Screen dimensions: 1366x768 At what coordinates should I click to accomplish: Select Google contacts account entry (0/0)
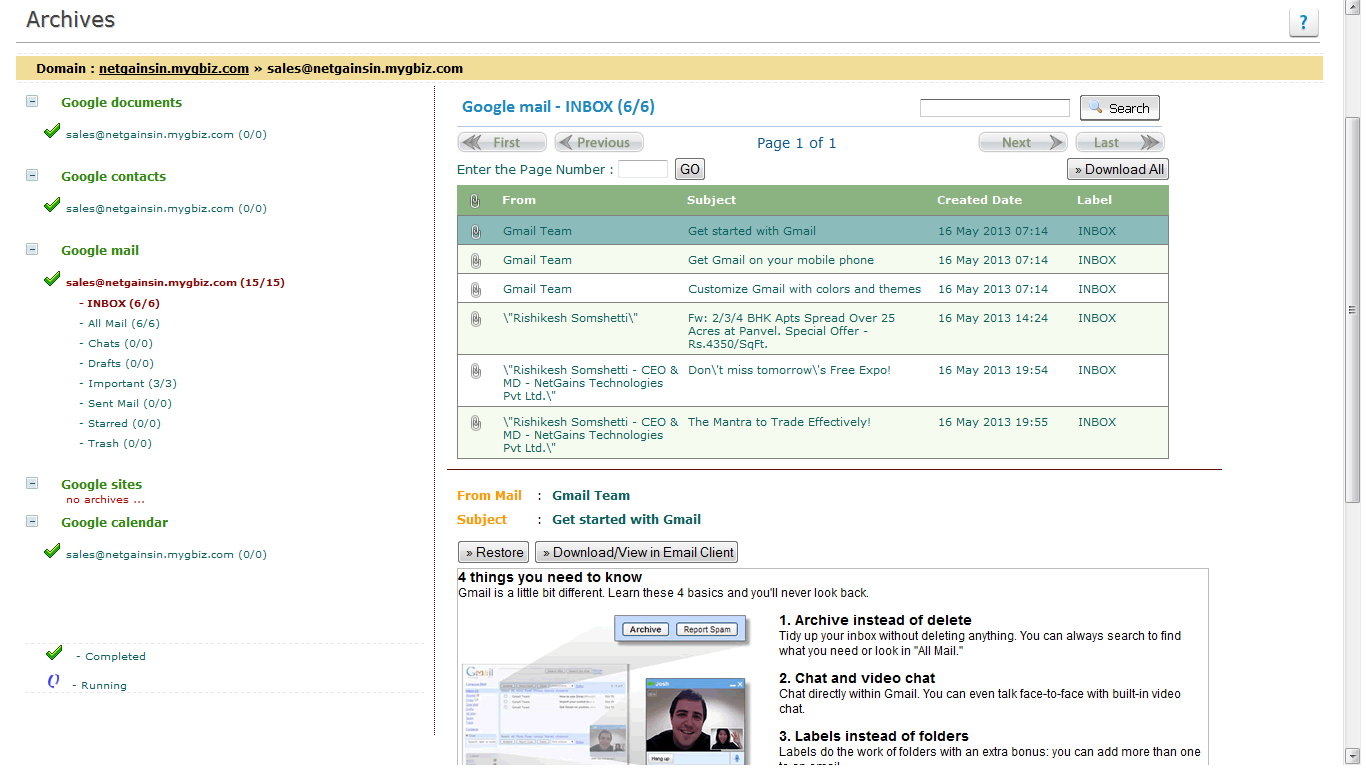(166, 208)
